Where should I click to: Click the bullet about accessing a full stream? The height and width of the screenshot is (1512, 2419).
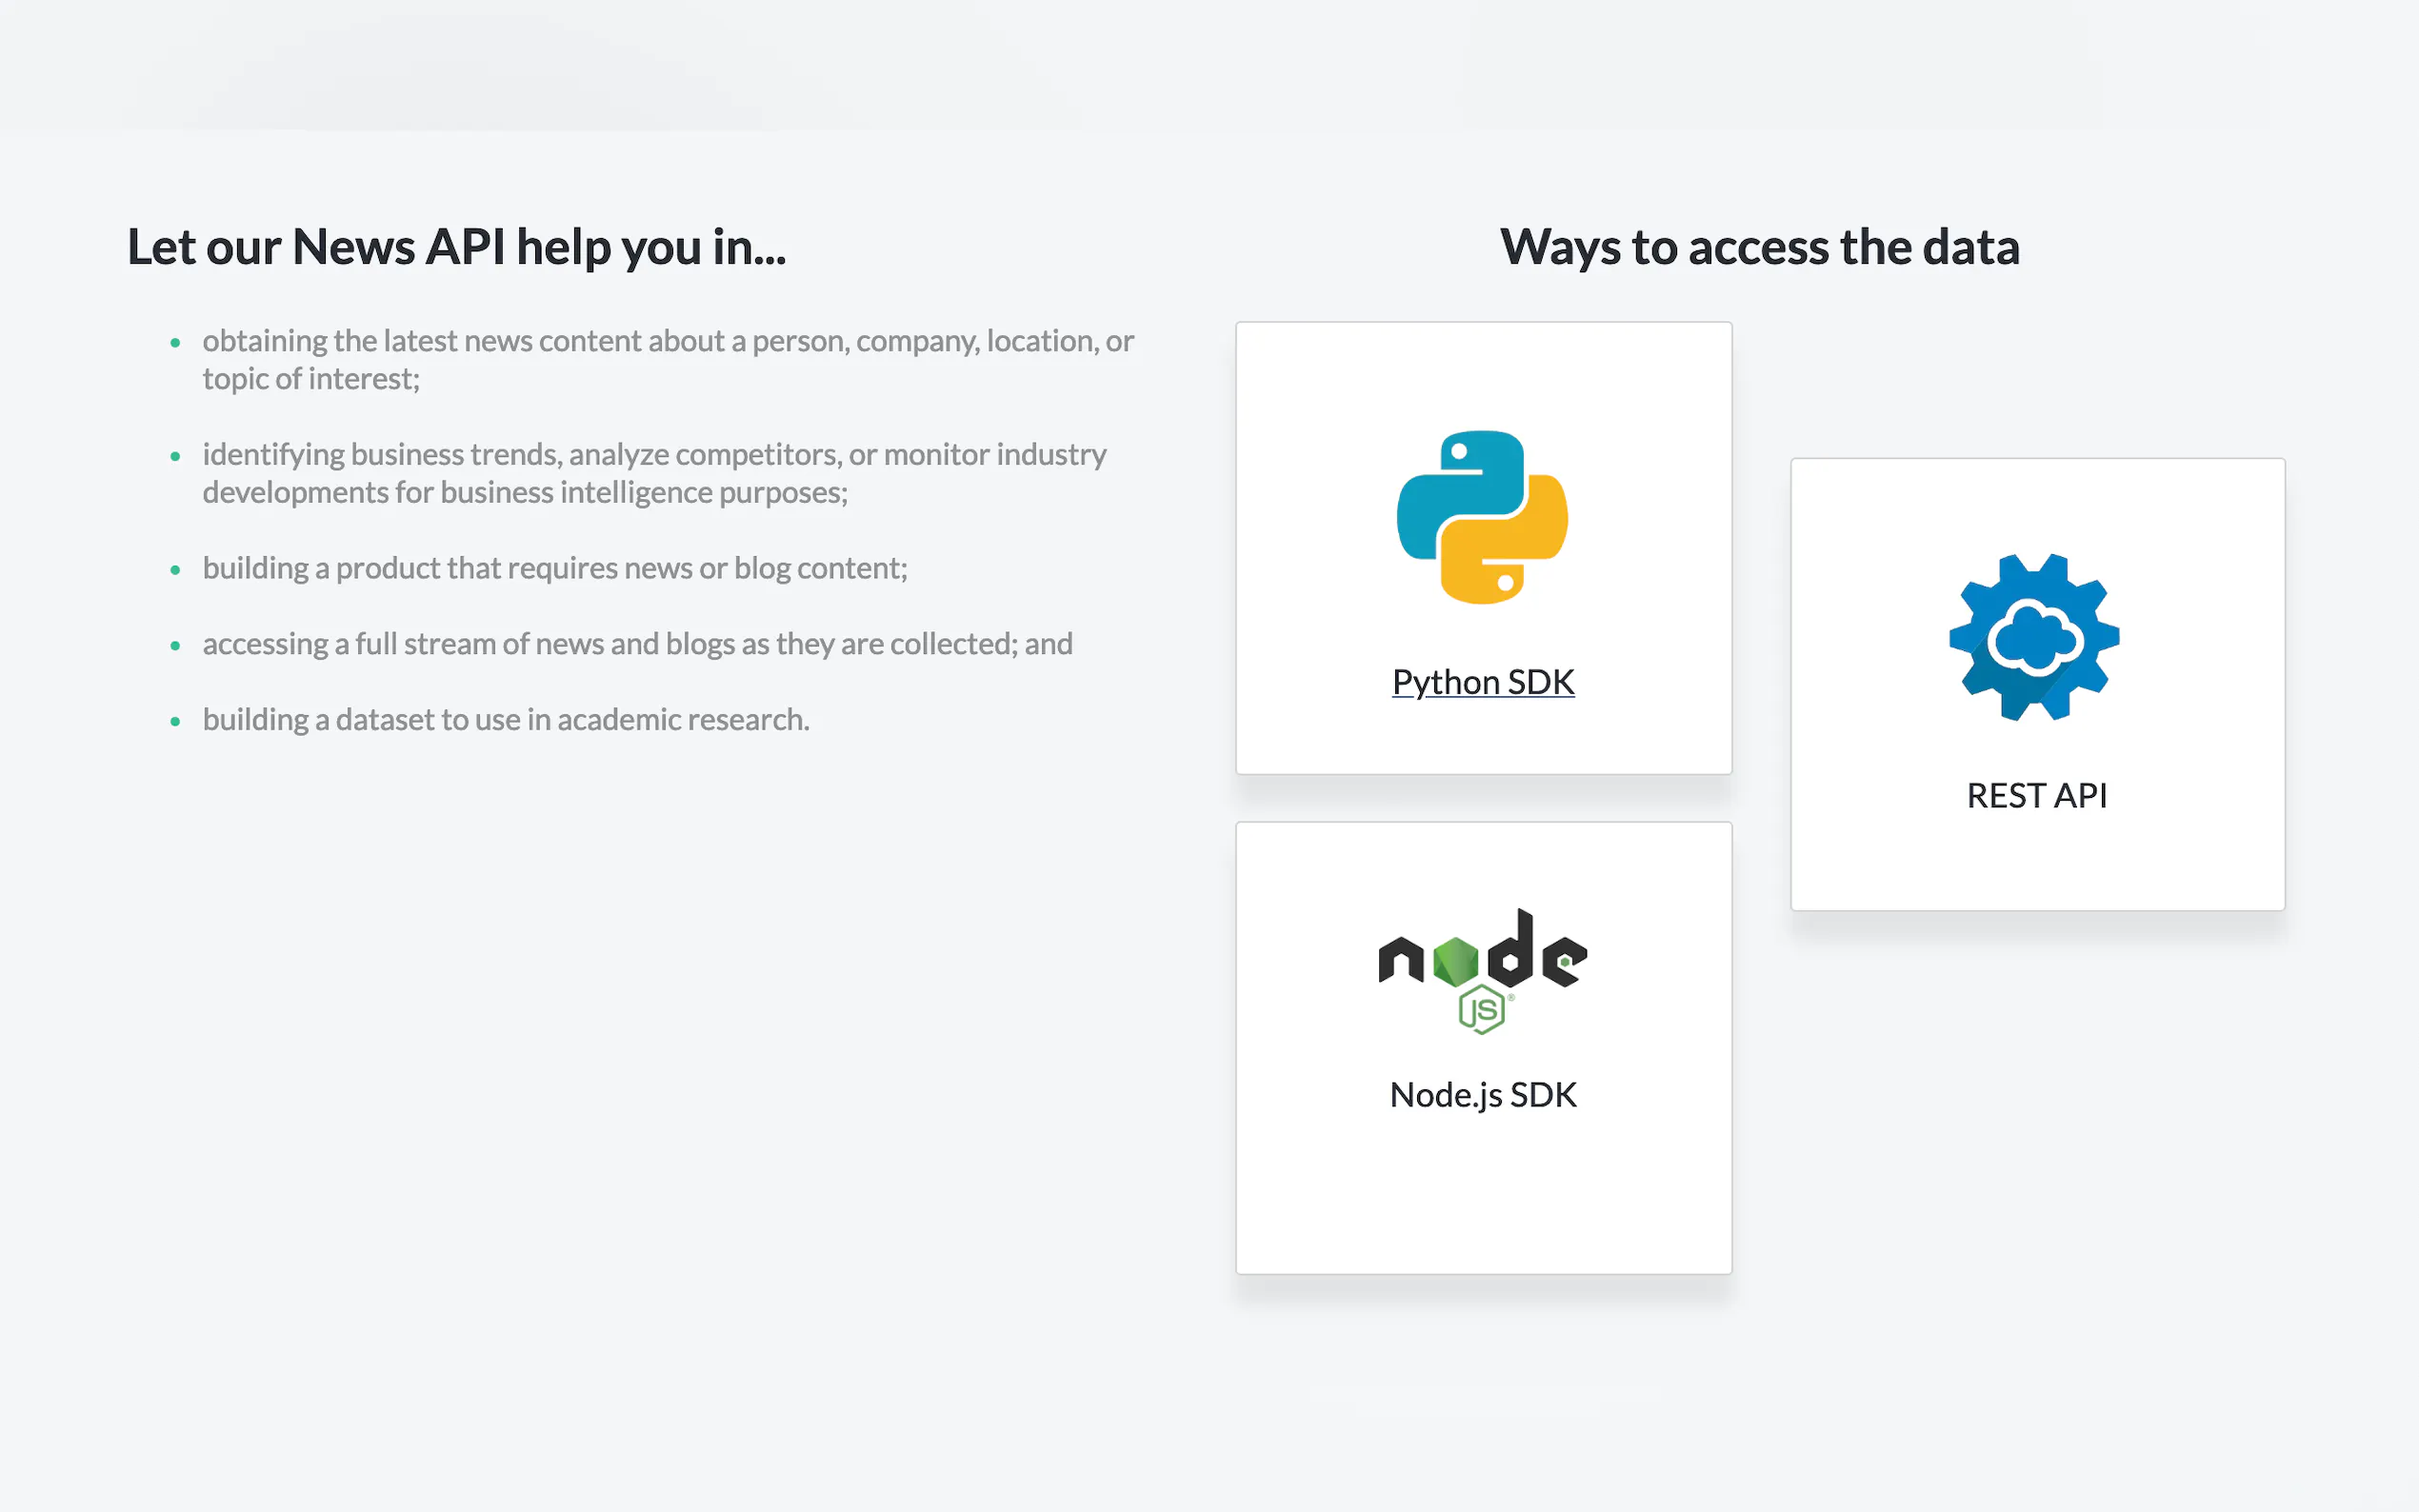click(637, 644)
